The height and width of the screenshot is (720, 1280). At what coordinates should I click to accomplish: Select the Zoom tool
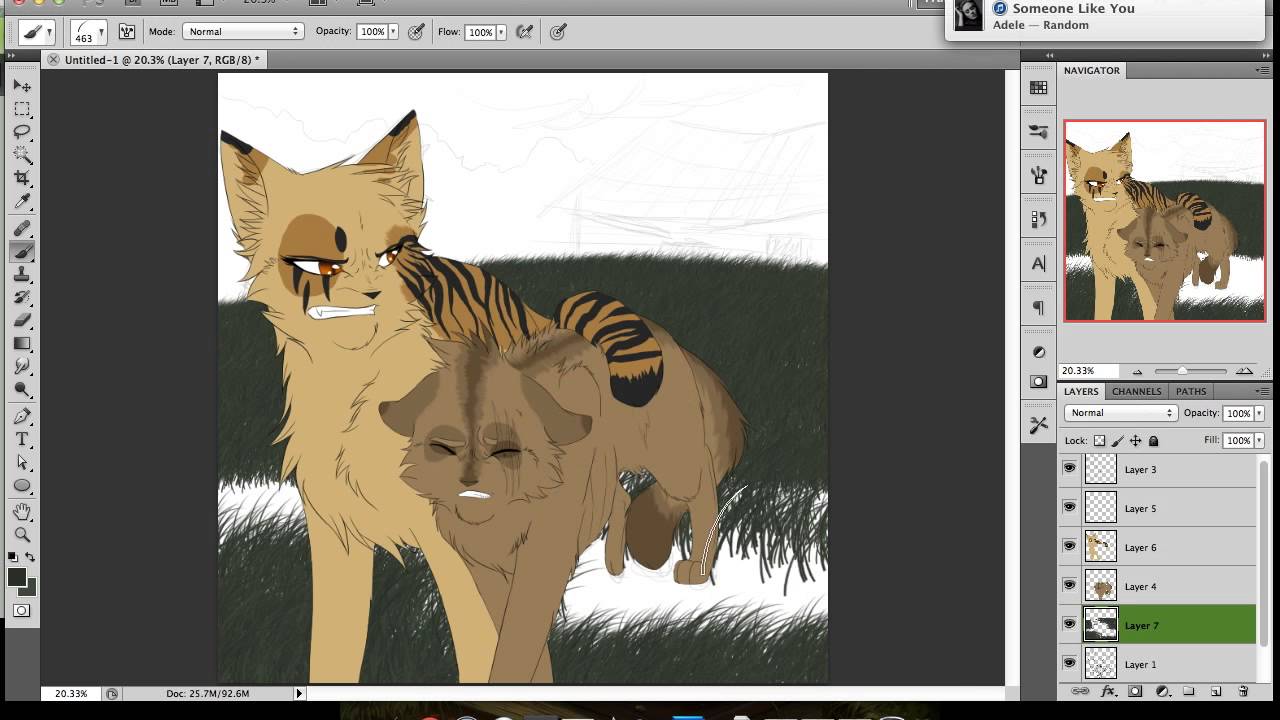click(x=22, y=535)
